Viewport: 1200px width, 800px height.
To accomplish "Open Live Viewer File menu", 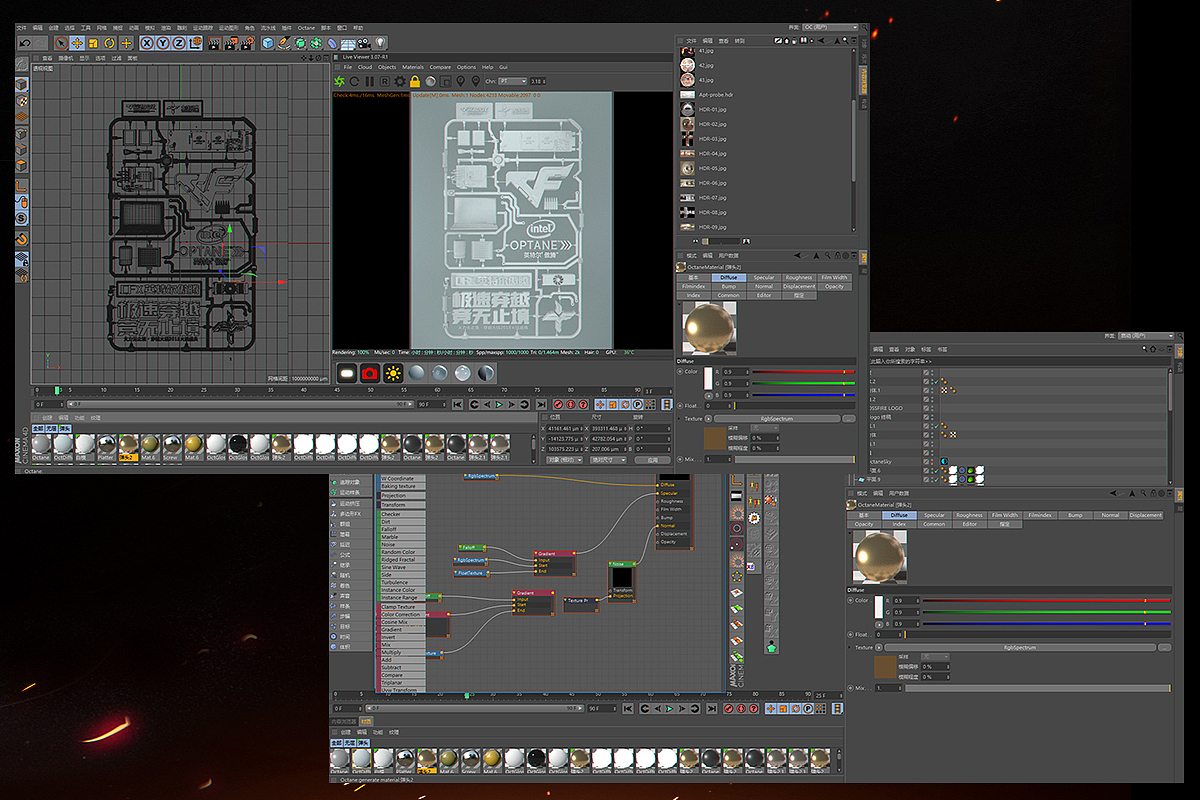I will pos(348,67).
